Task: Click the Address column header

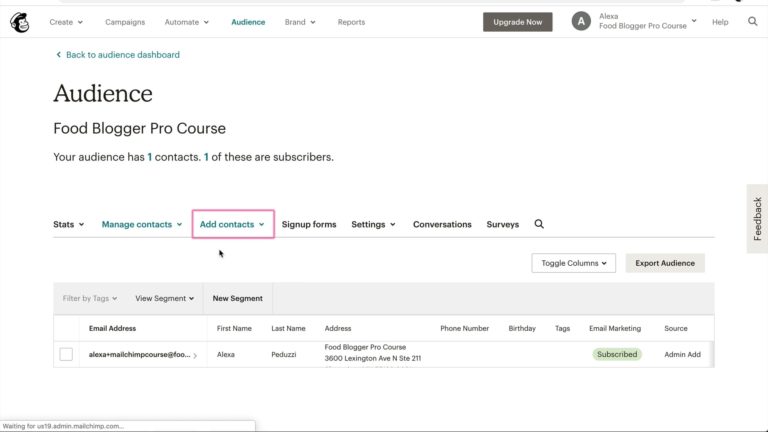Action: [337, 328]
